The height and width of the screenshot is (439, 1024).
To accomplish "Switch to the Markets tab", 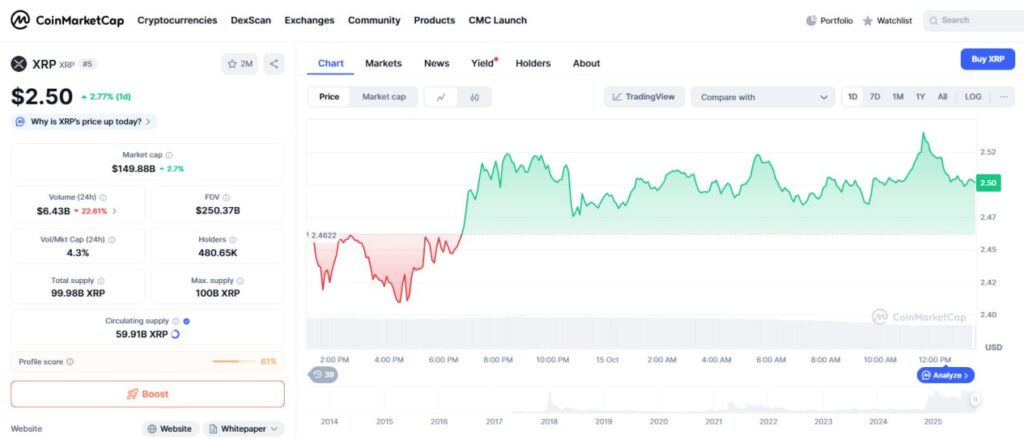I will click(383, 63).
